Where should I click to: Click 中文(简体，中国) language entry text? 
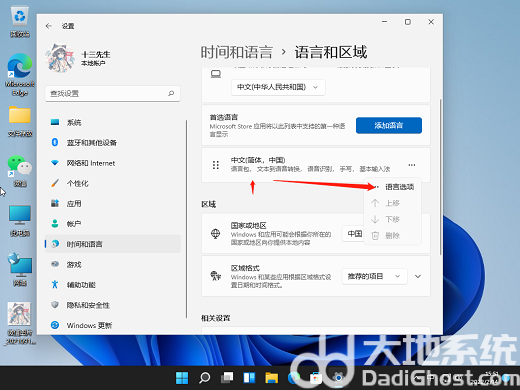tap(258, 160)
